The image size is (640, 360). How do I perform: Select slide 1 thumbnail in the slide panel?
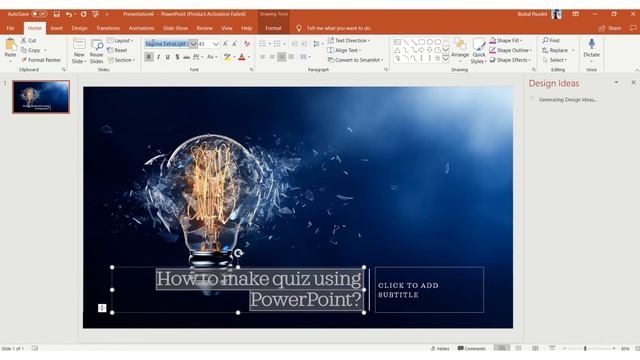click(41, 97)
